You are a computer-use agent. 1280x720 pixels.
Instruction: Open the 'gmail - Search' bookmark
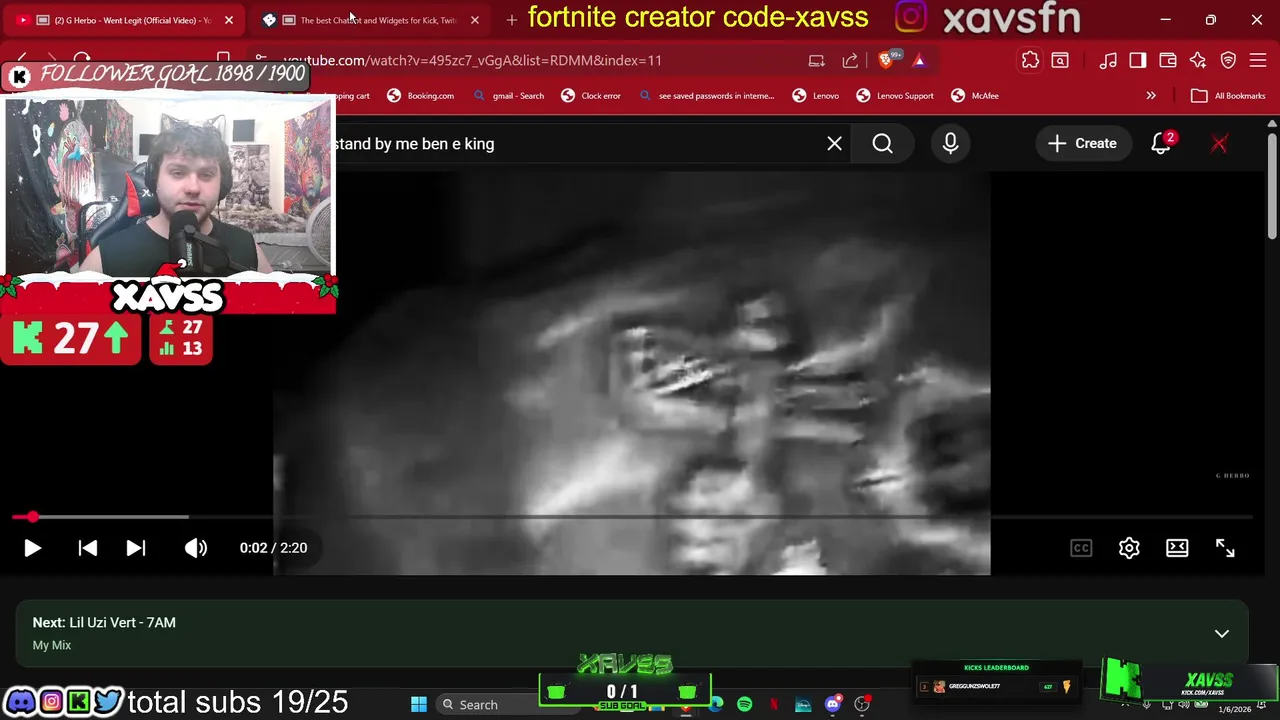point(509,96)
